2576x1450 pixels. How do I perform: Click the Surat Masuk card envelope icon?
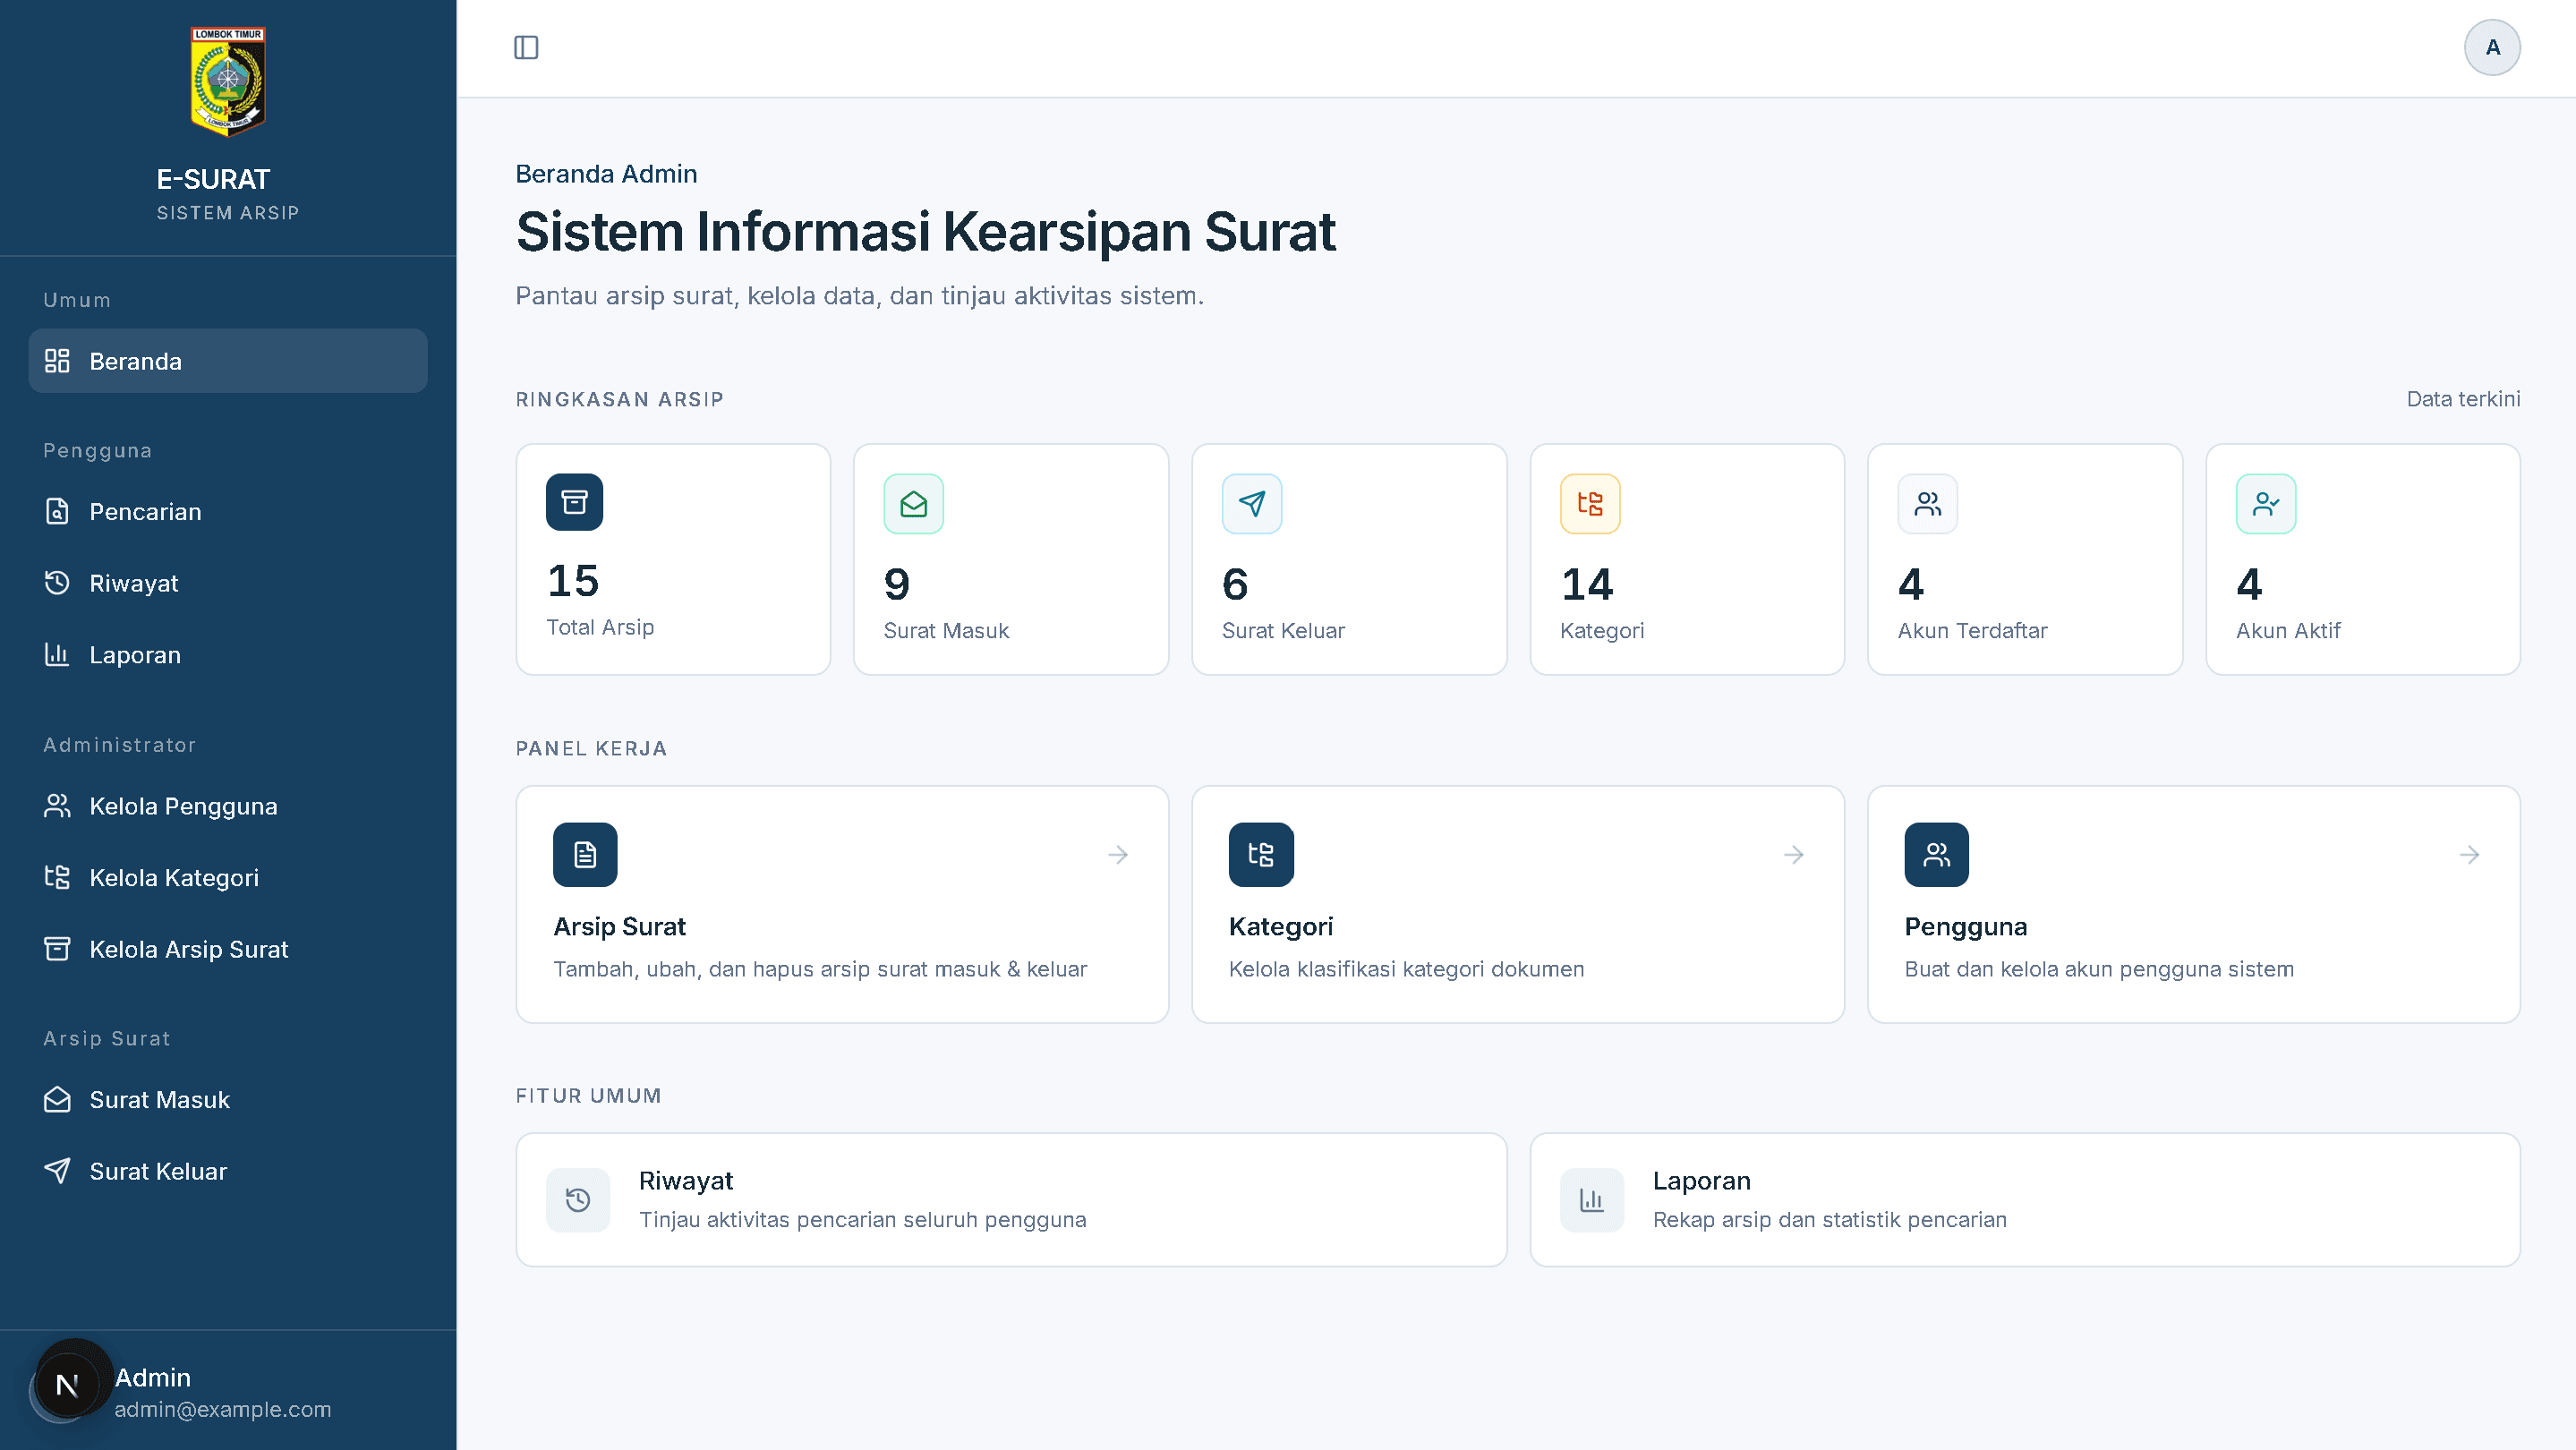(913, 504)
